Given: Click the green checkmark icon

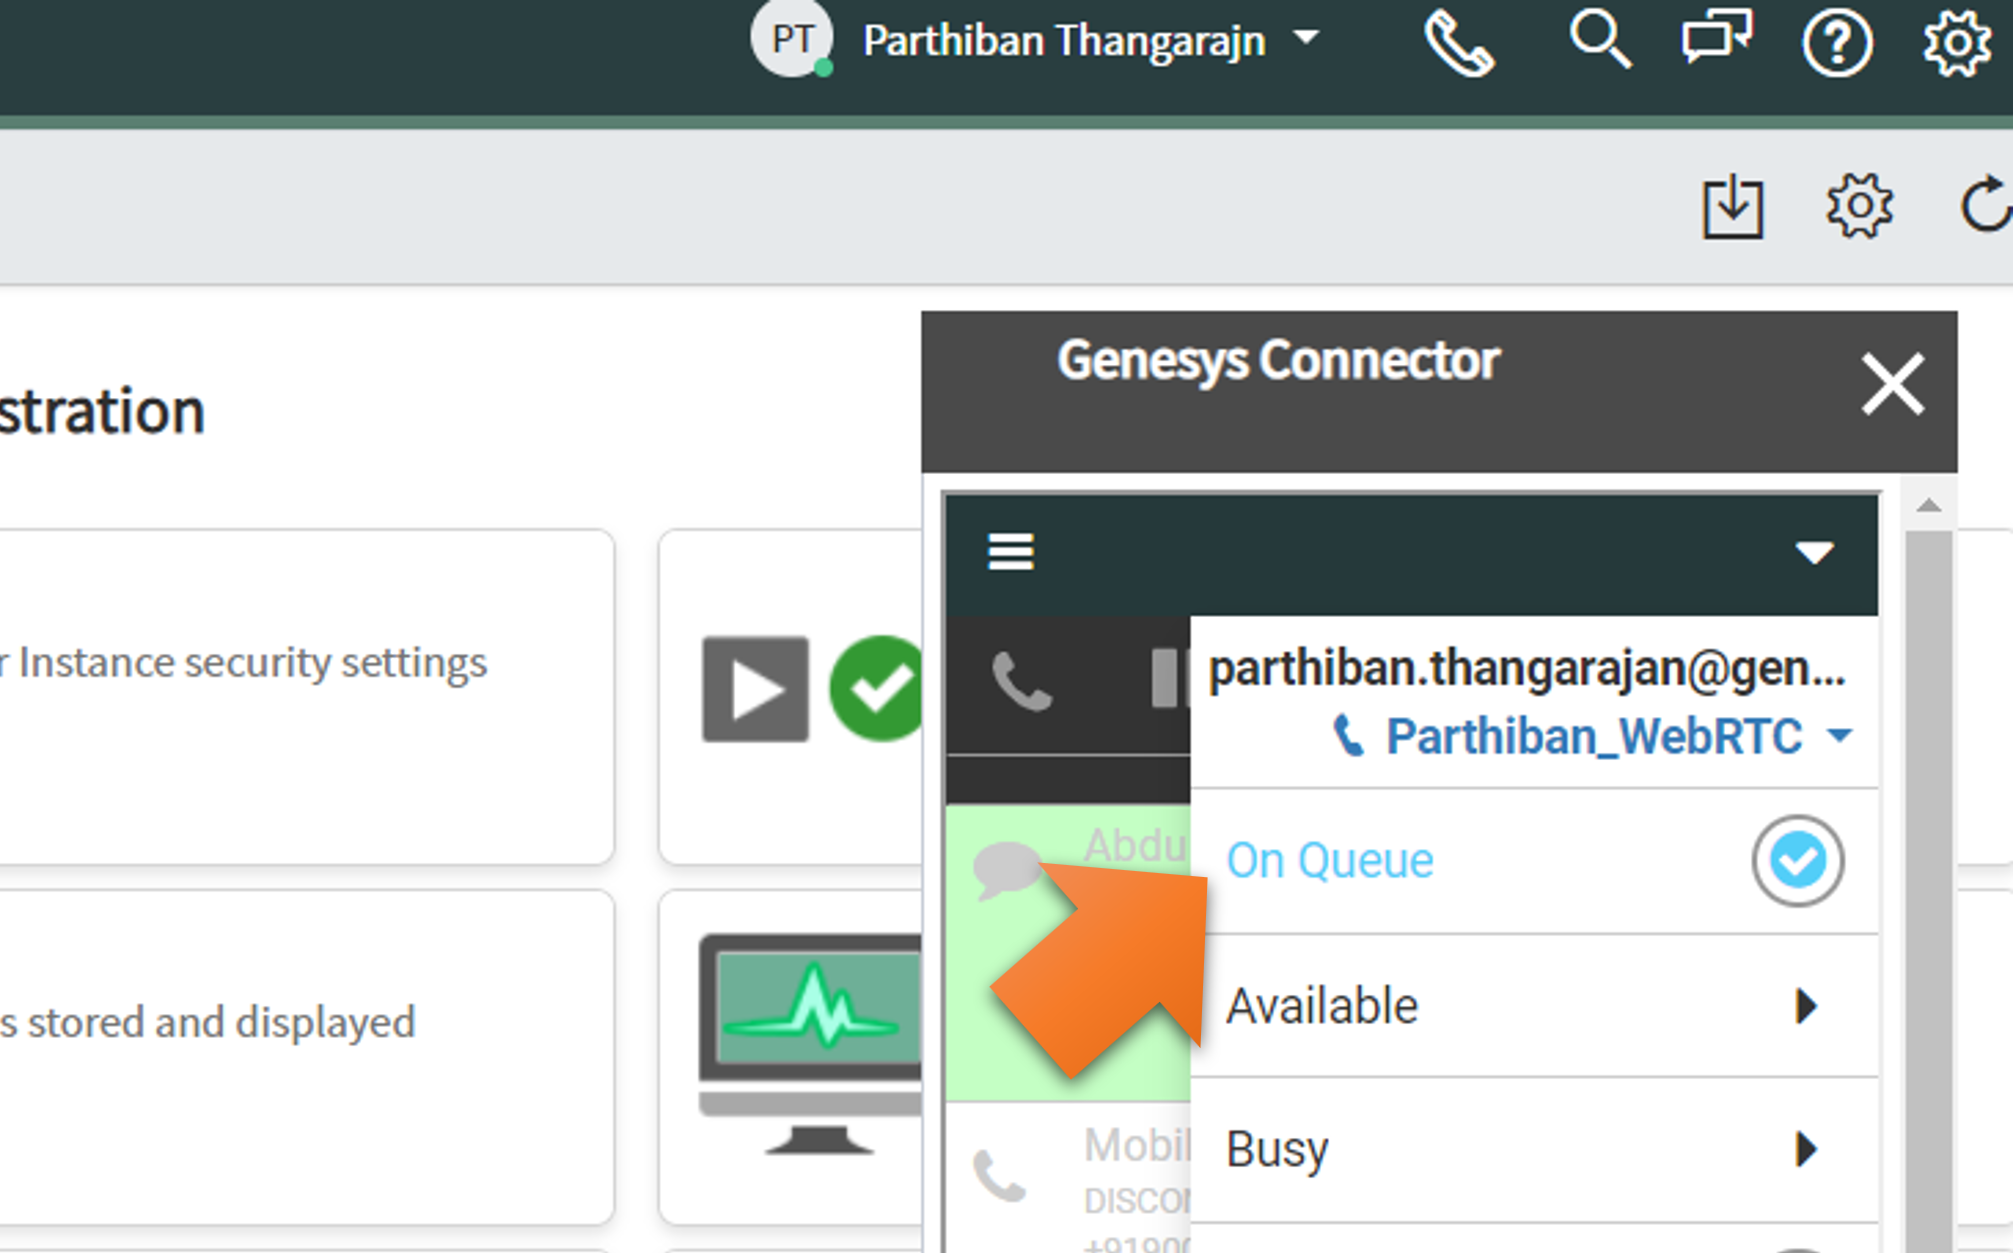Looking at the screenshot, I should 876,689.
